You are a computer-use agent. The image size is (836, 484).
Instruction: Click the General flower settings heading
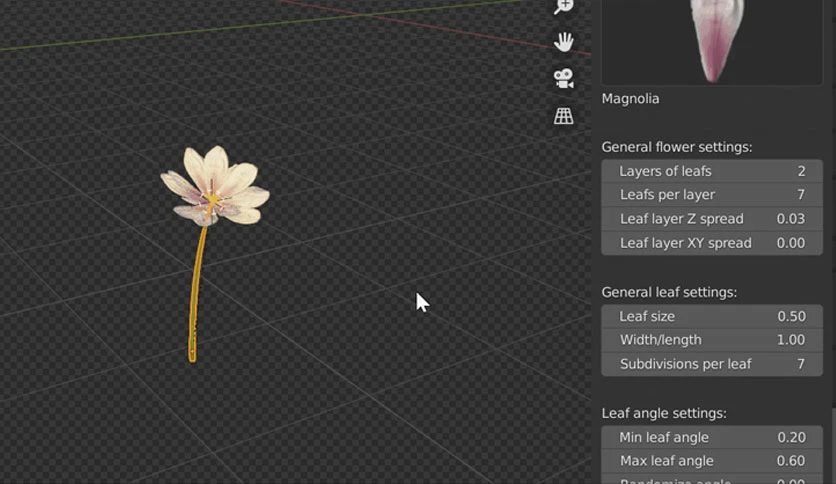tap(677, 147)
